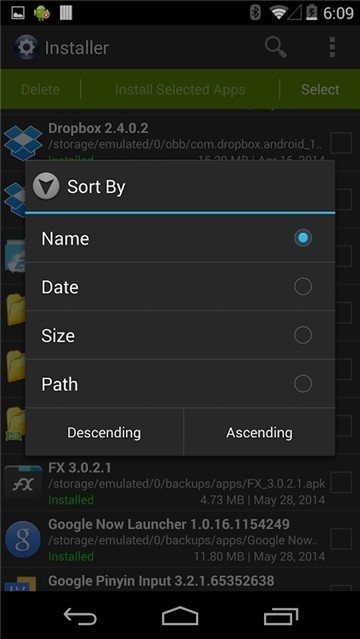Tap the Android back navigation button

point(80,617)
